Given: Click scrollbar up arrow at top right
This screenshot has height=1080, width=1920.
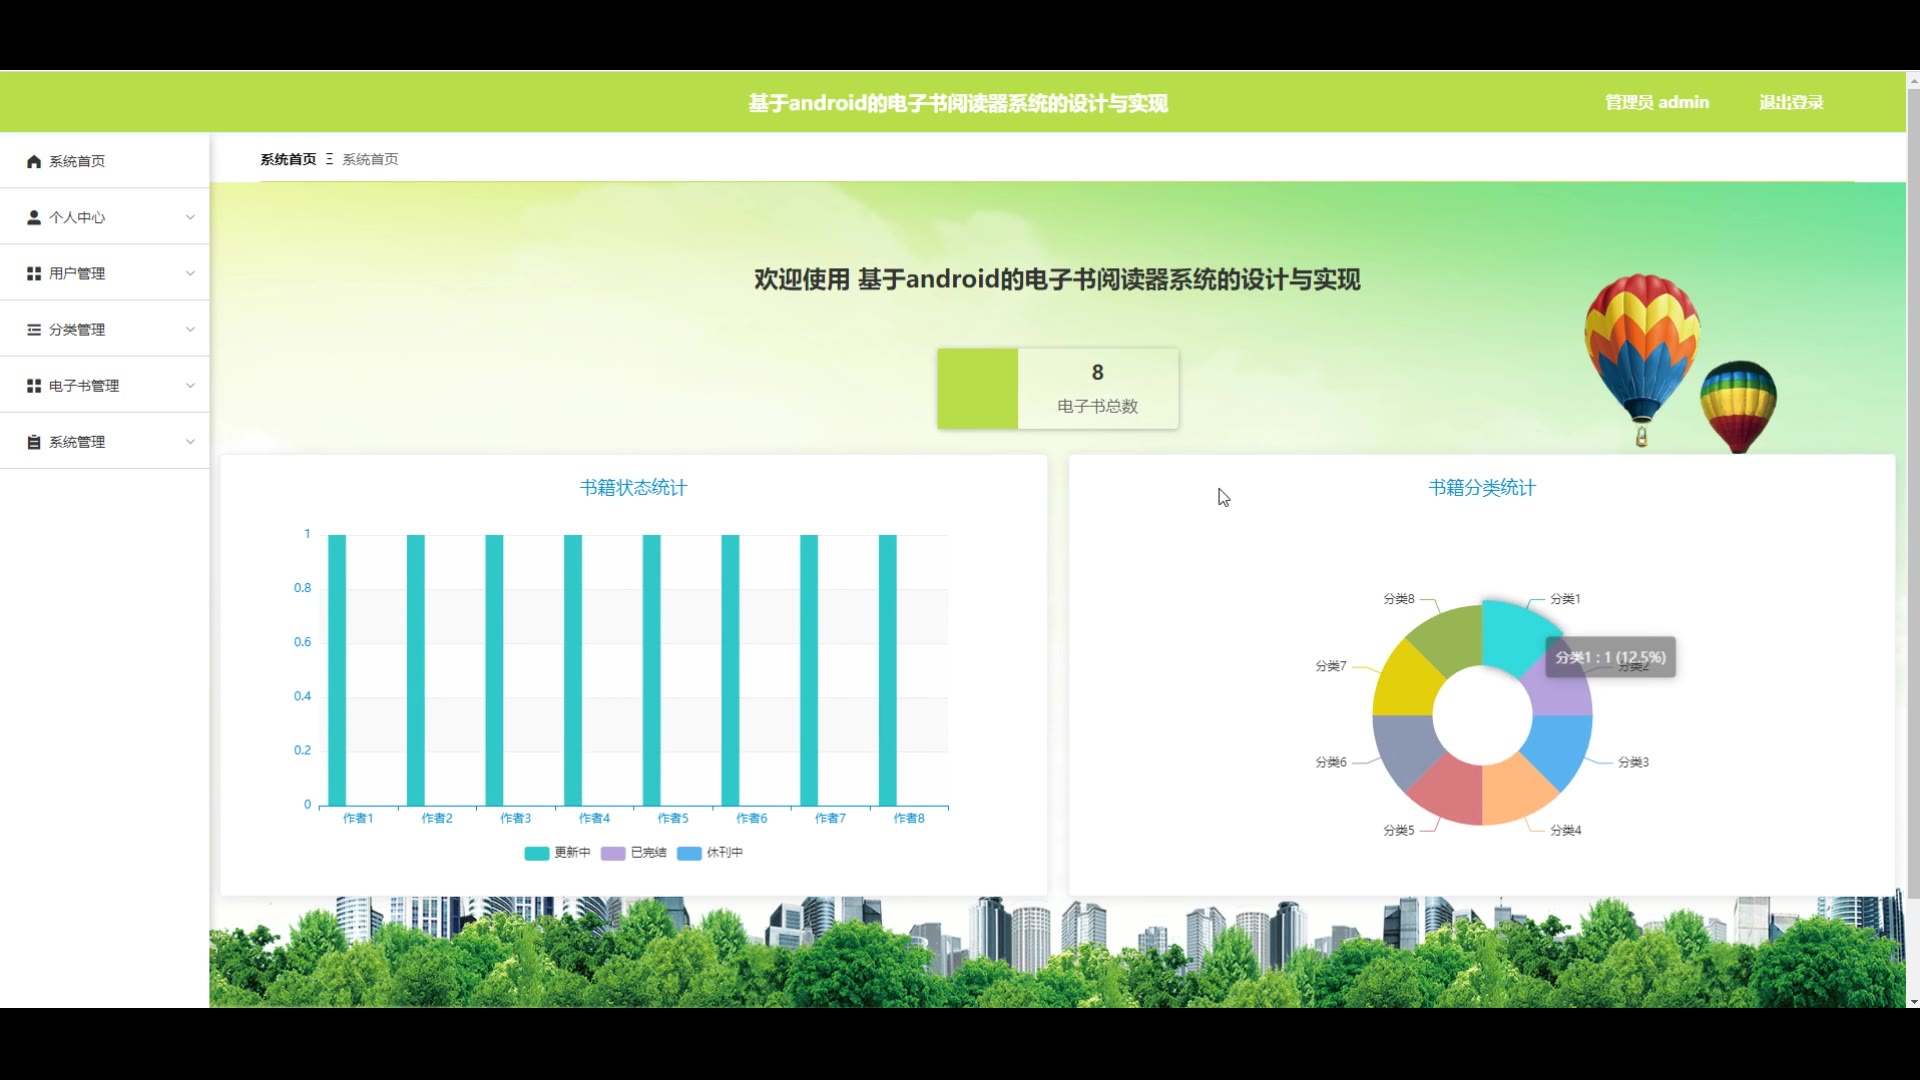Looking at the screenshot, I should (x=1913, y=80).
